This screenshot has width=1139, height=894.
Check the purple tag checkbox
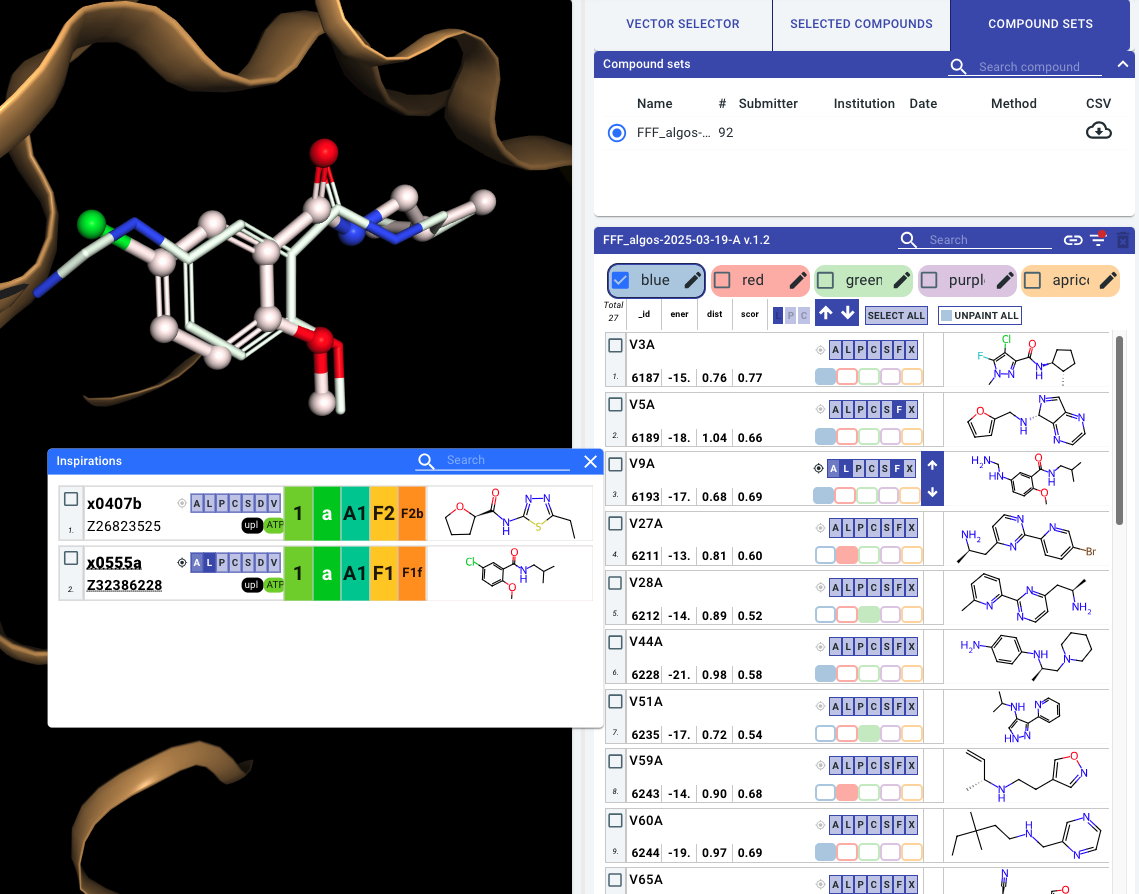[x=929, y=280]
